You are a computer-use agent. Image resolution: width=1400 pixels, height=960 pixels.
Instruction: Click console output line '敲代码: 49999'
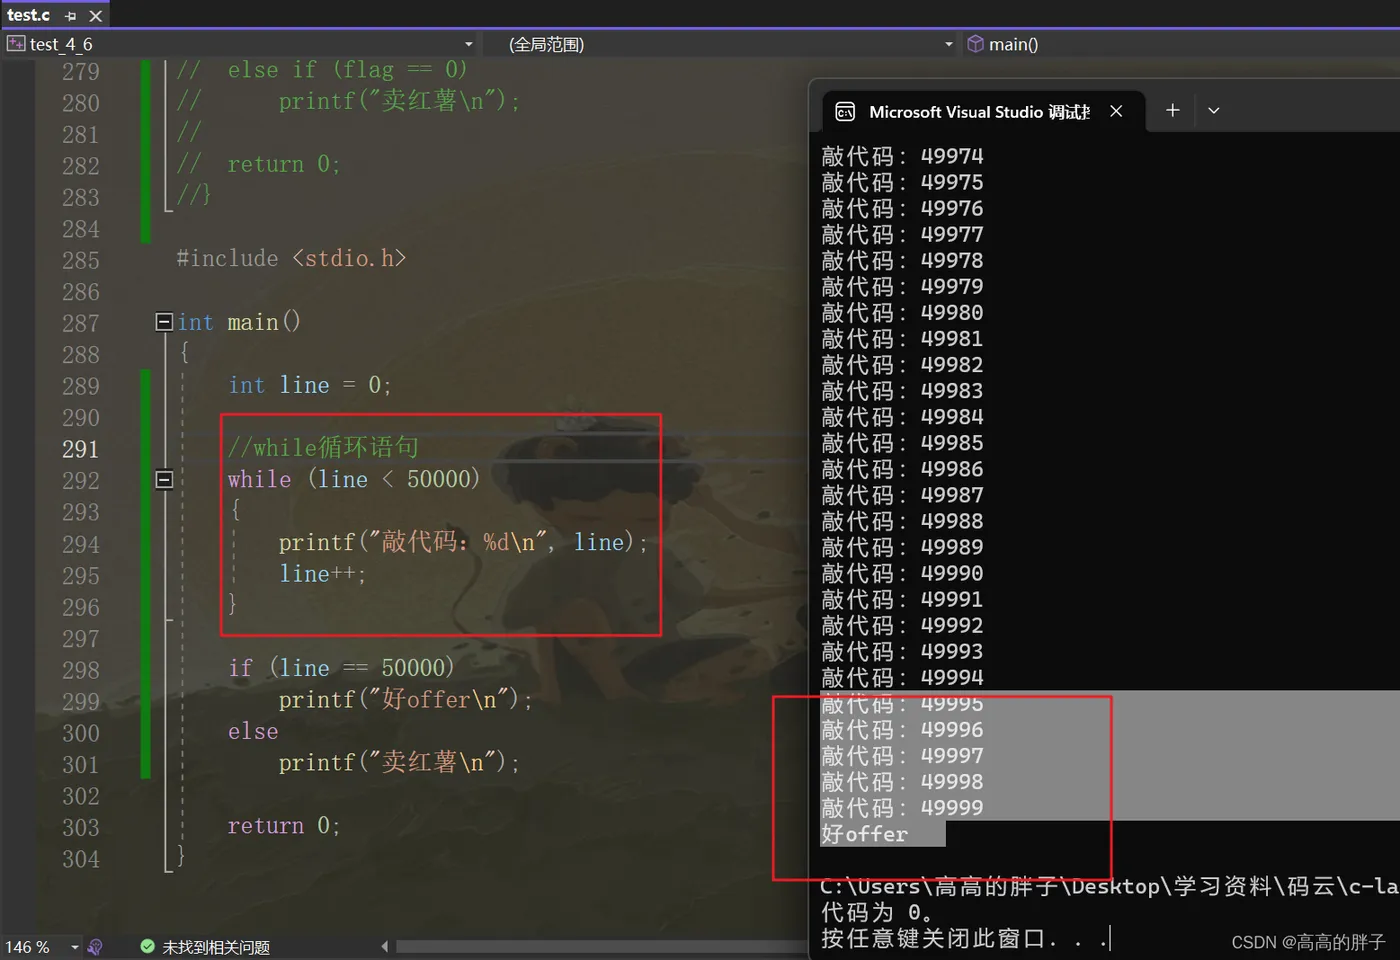click(902, 808)
